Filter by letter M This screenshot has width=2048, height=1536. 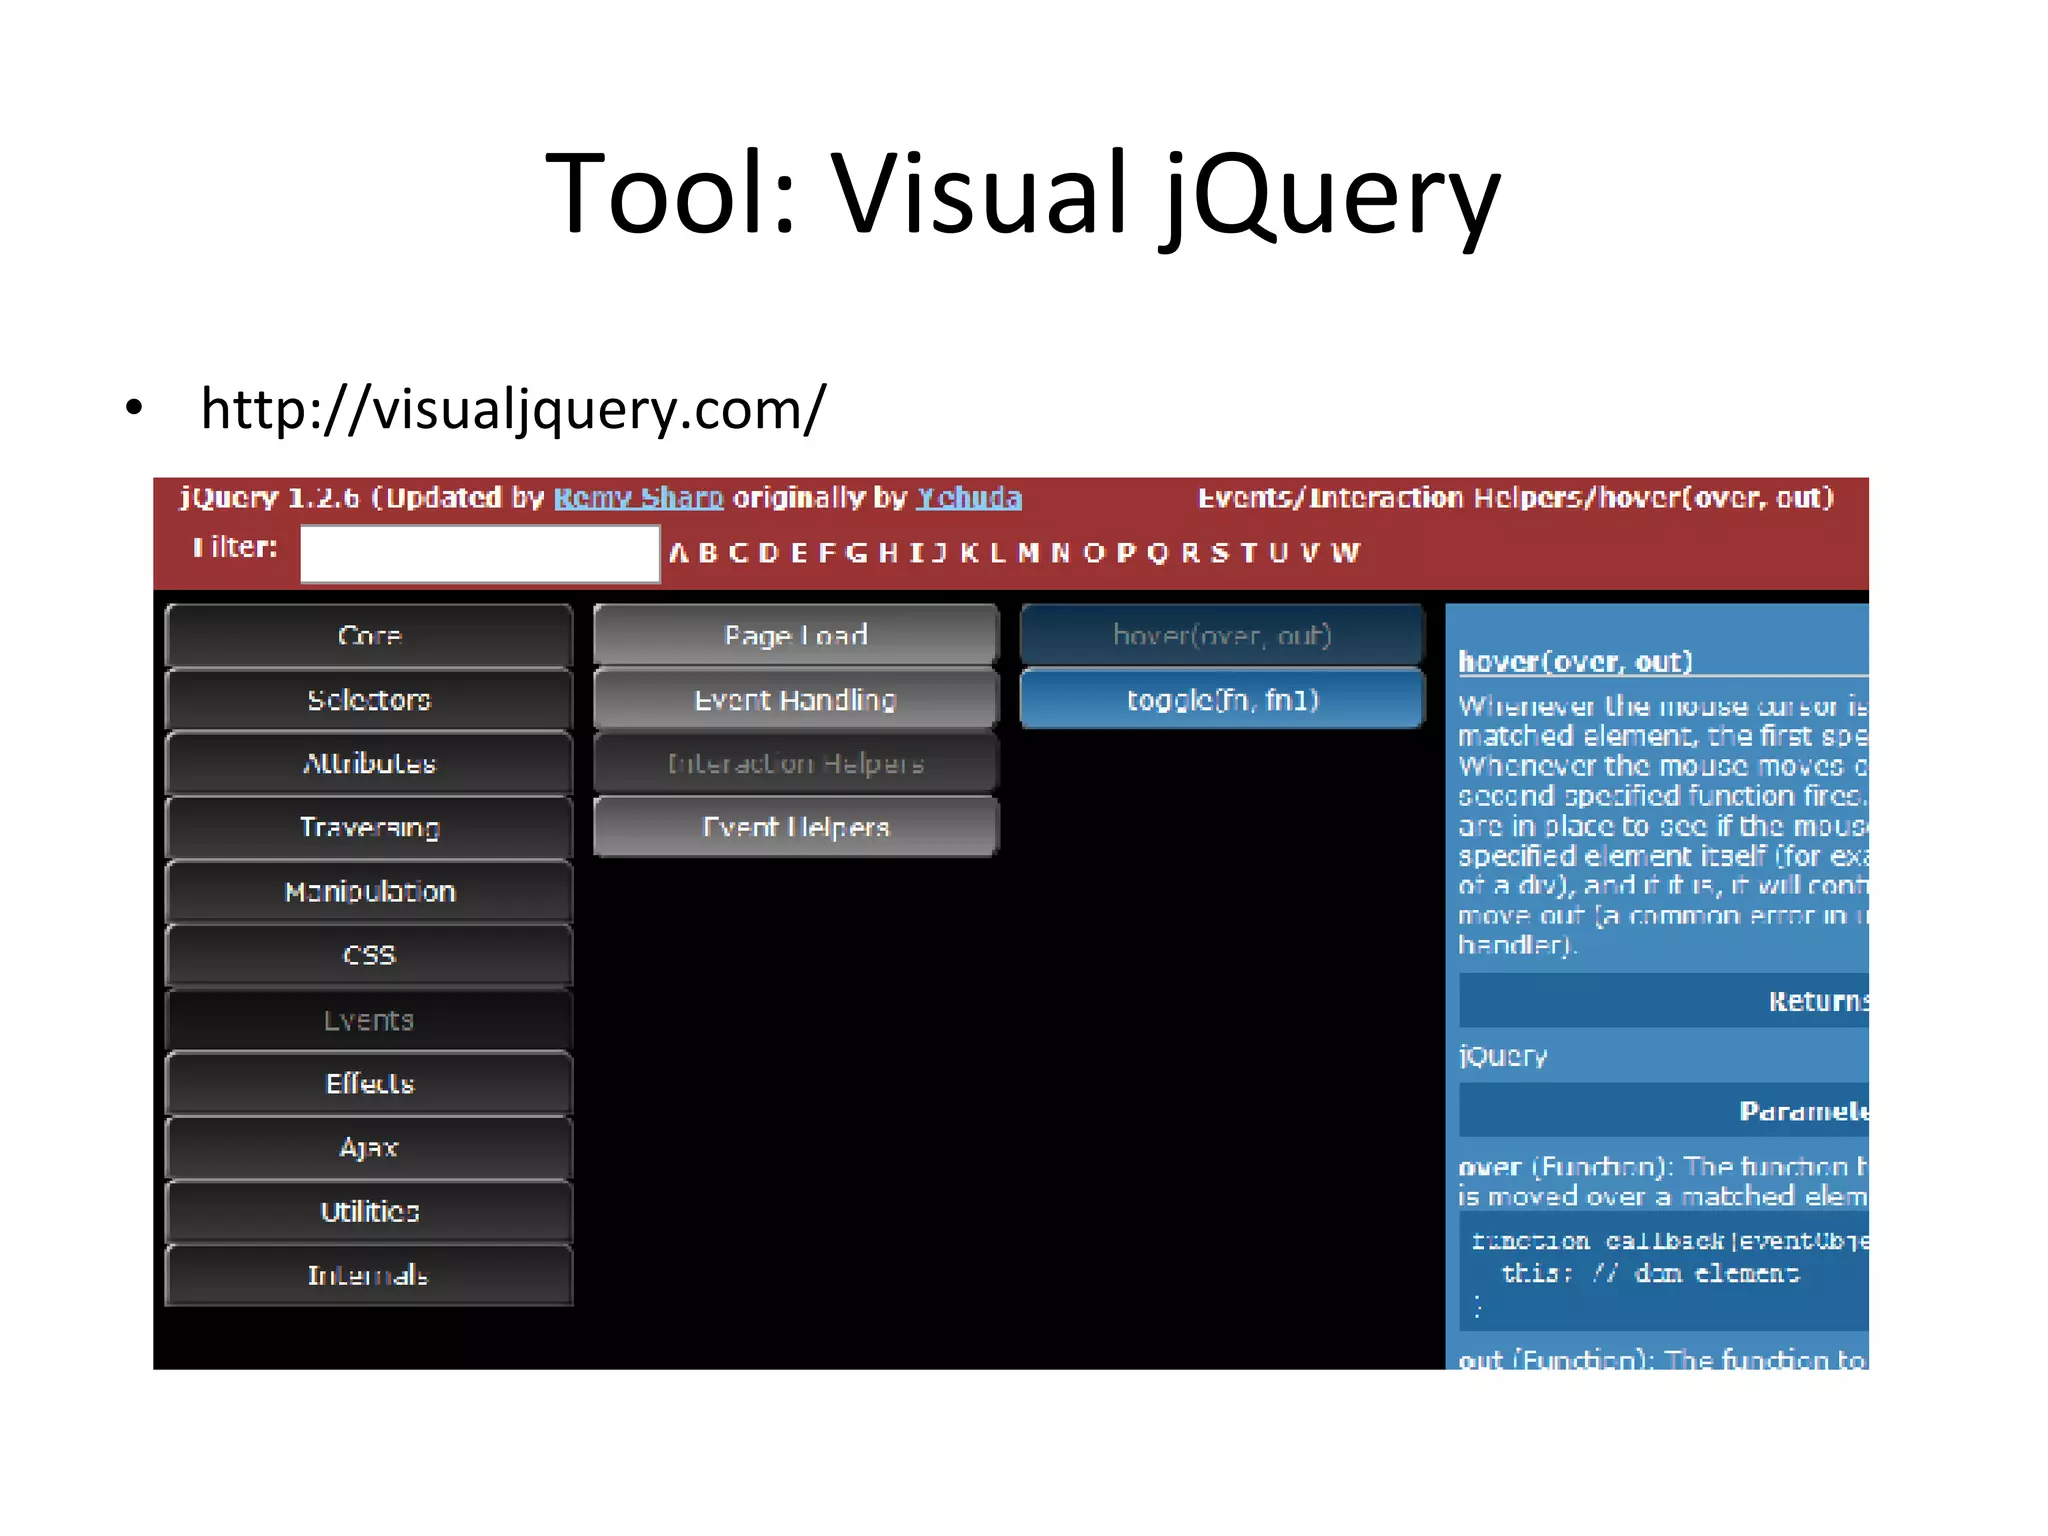pyautogui.click(x=1029, y=553)
